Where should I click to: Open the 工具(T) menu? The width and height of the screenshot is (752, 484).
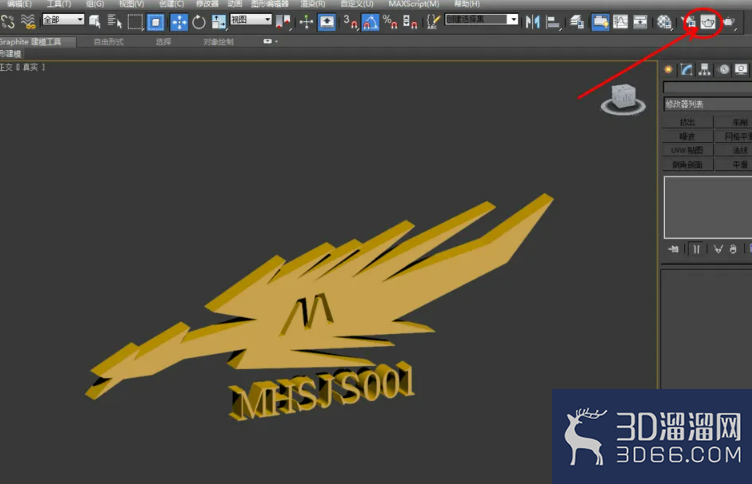tap(59, 4)
